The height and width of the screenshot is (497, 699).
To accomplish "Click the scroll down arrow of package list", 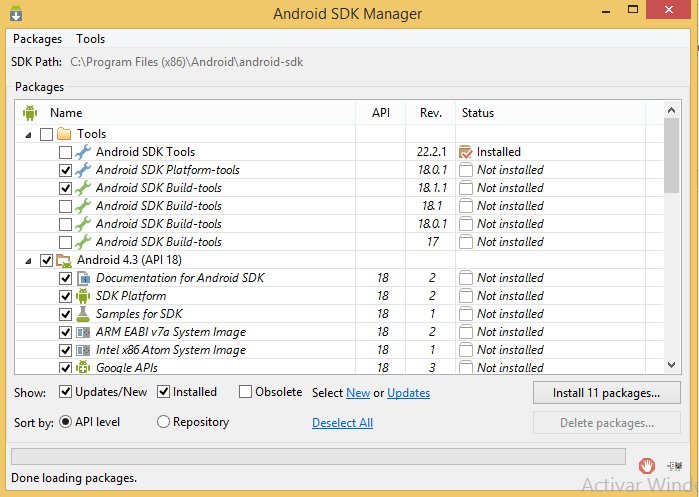I will pos(671,365).
